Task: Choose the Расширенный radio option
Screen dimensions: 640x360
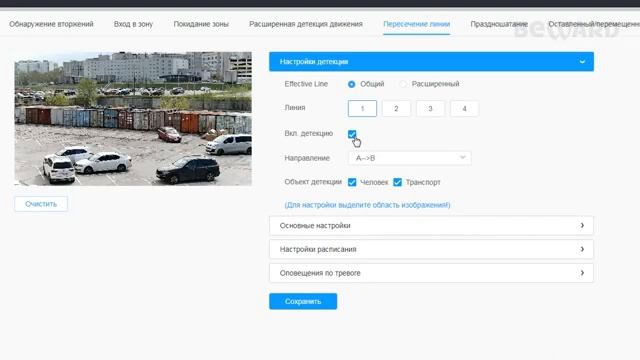Action: tap(403, 84)
